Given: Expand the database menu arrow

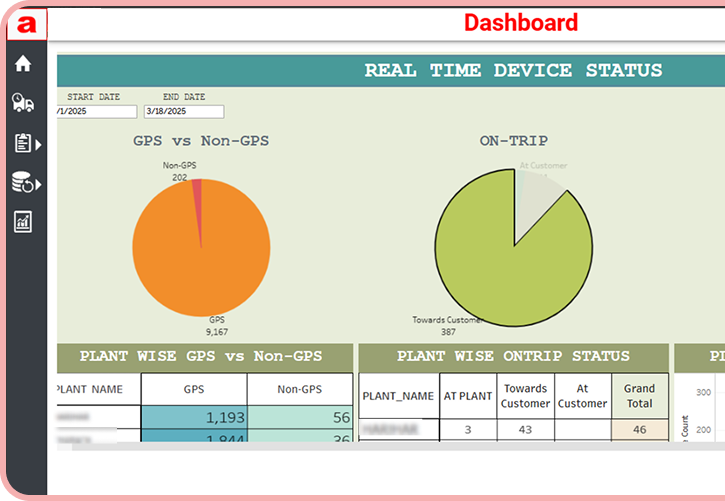Looking at the screenshot, I should (39, 185).
